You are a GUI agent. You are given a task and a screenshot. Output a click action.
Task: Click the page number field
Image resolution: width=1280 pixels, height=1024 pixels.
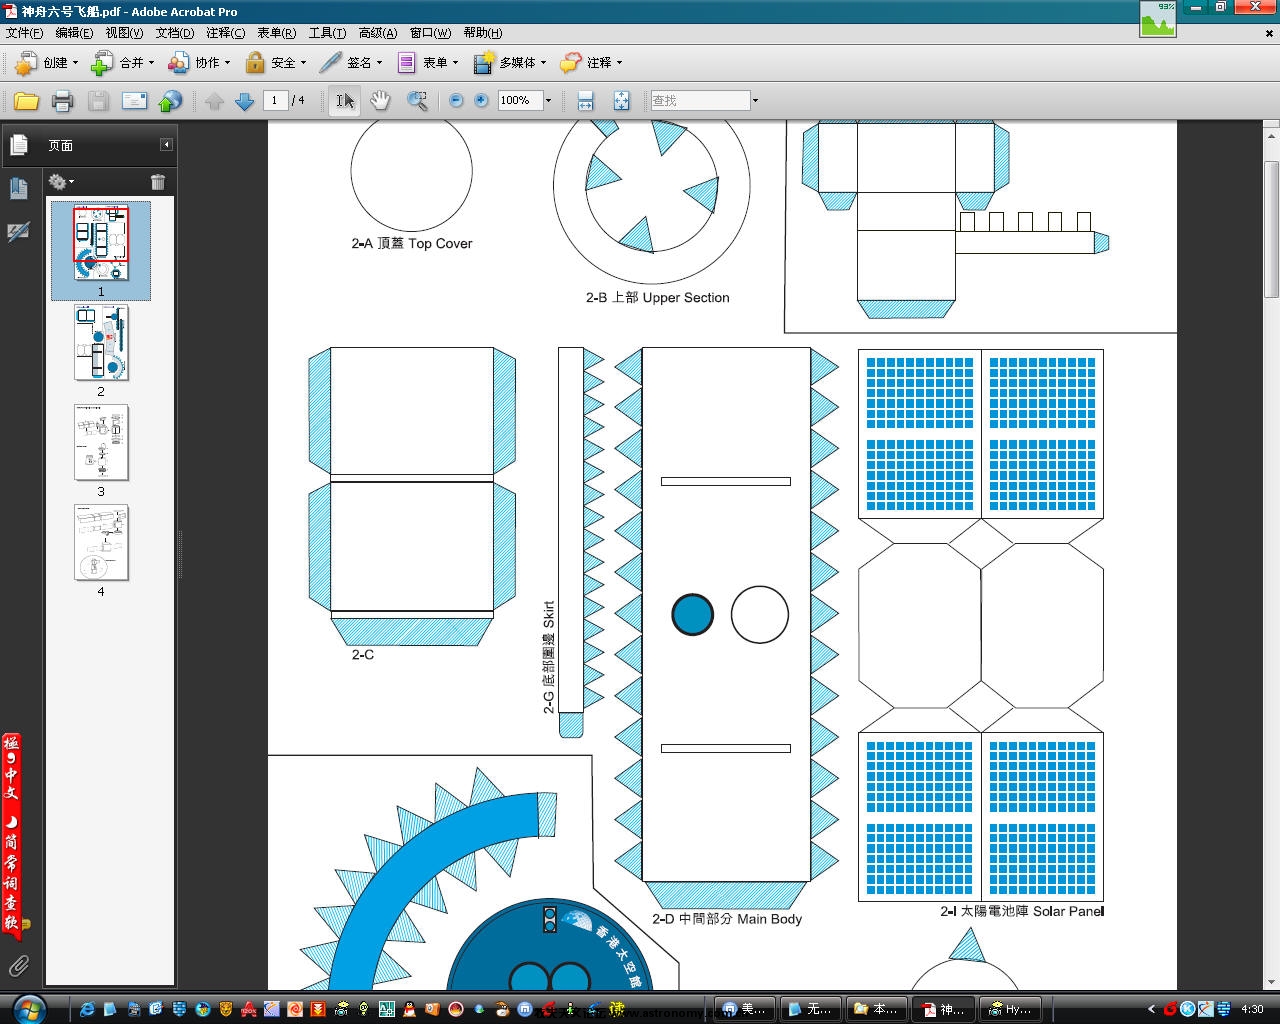click(275, 100)
